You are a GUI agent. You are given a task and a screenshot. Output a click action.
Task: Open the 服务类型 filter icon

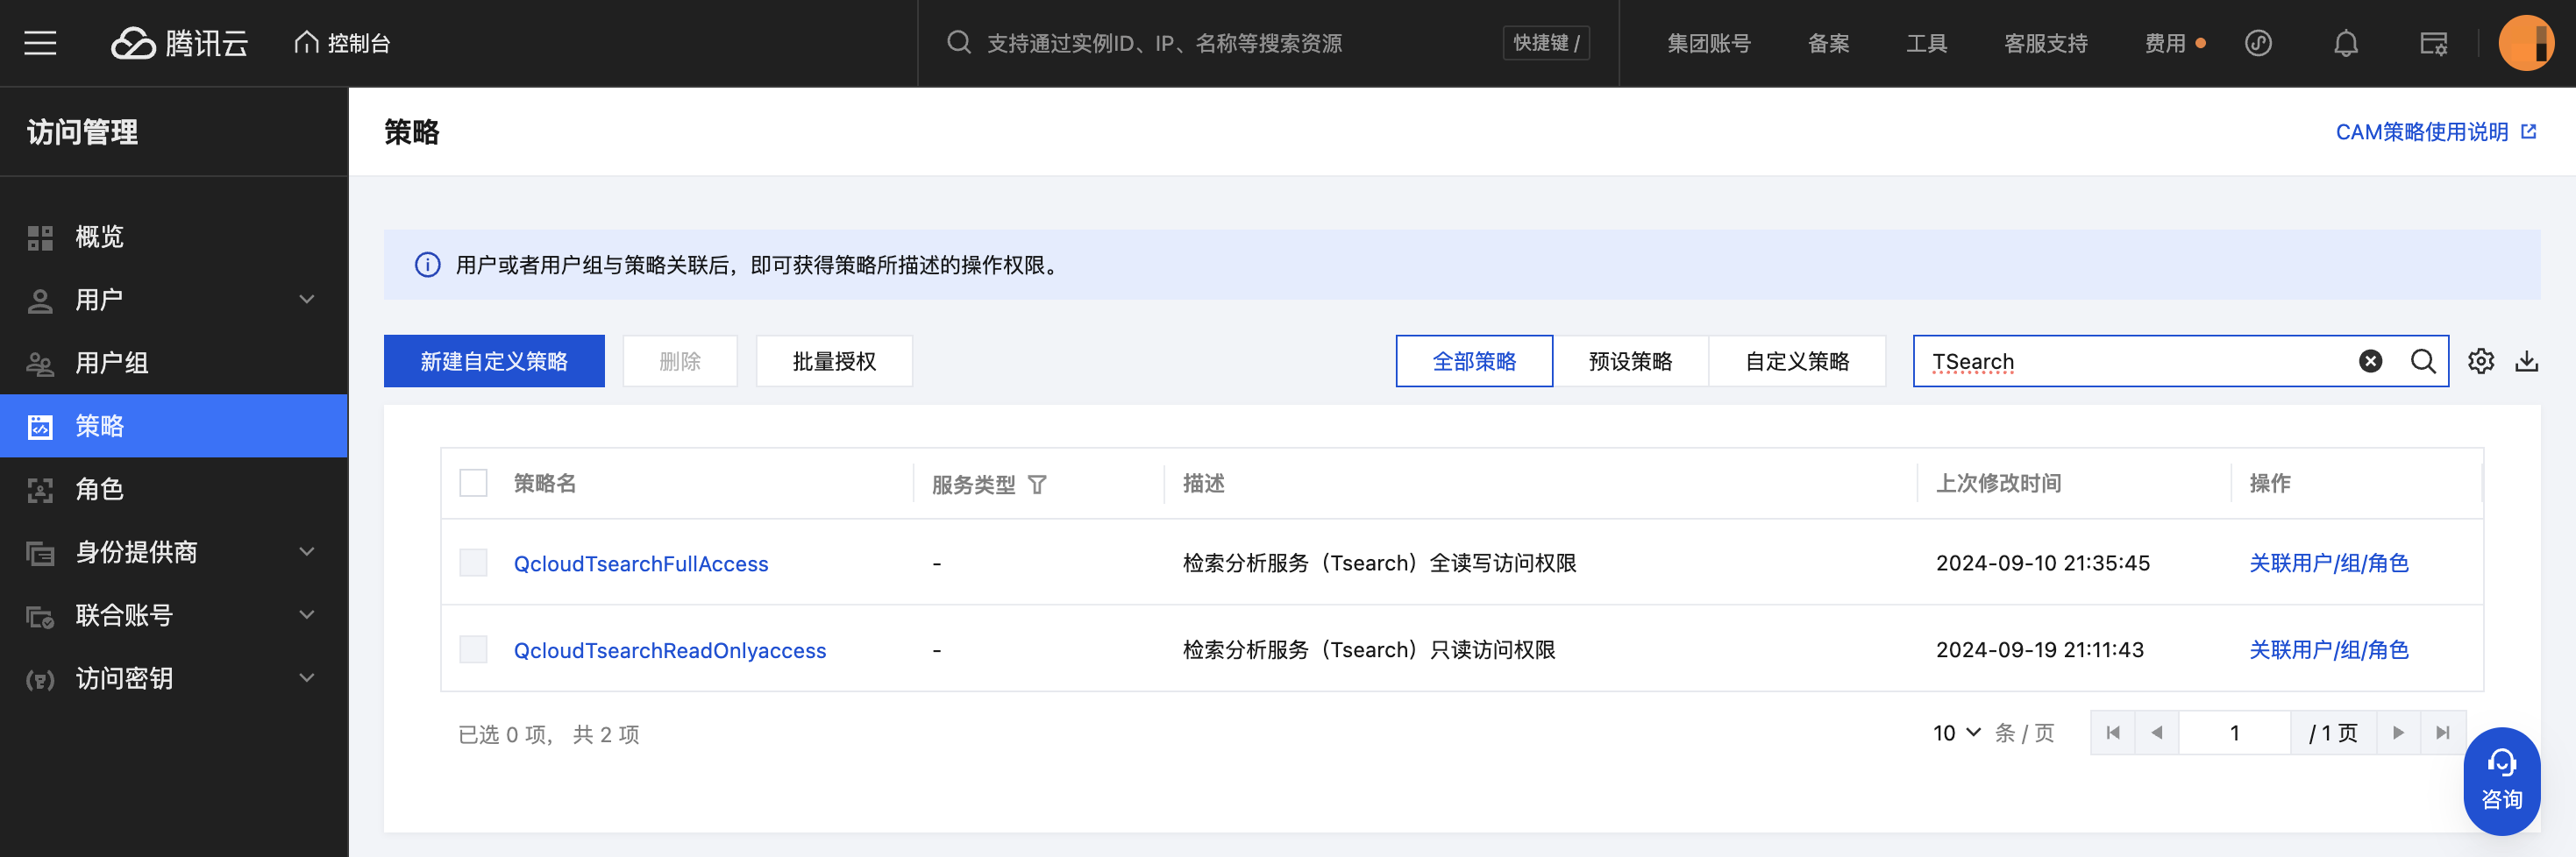tap(1037, 485)
